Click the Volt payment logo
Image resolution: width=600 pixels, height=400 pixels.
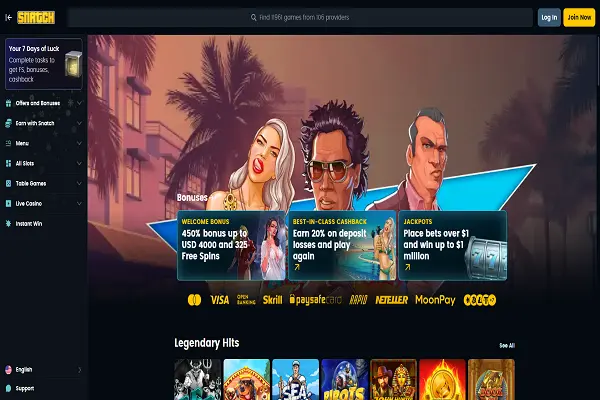tap(480, 300)
